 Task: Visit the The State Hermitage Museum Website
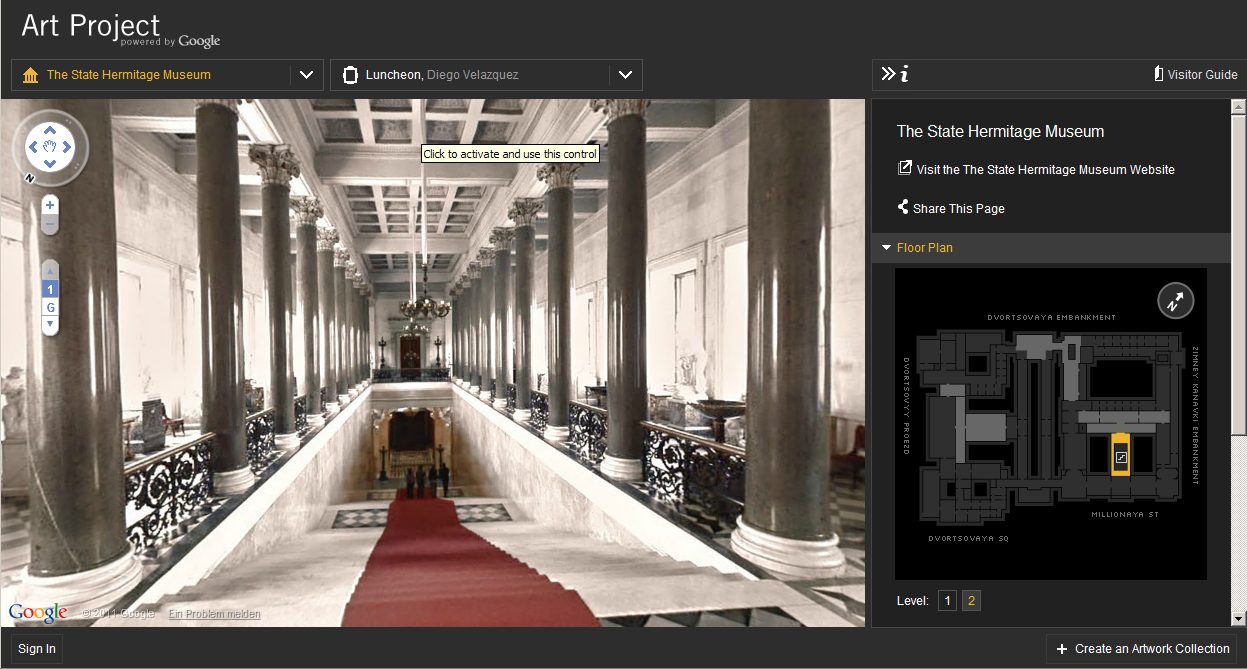pyautogui.click(x=1045, y=170)
